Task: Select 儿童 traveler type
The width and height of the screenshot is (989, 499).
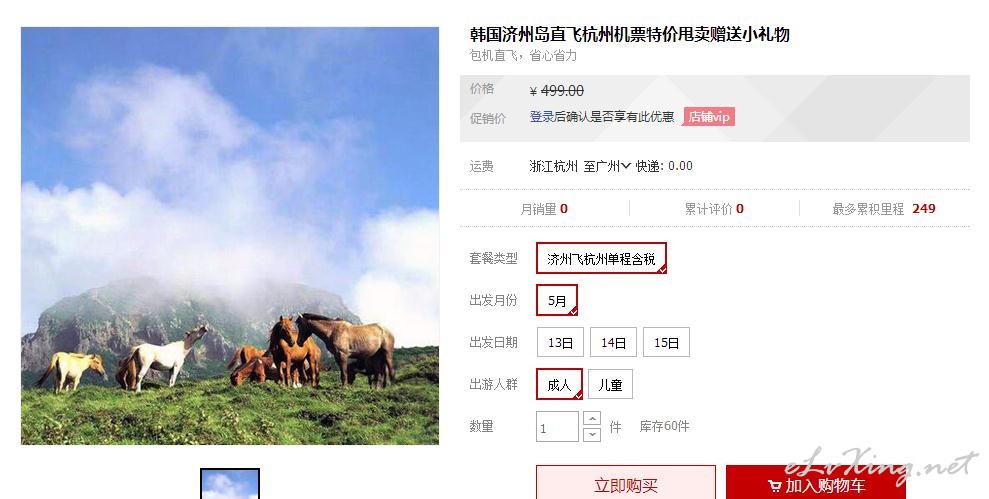Action: click(x=610, y=384)
